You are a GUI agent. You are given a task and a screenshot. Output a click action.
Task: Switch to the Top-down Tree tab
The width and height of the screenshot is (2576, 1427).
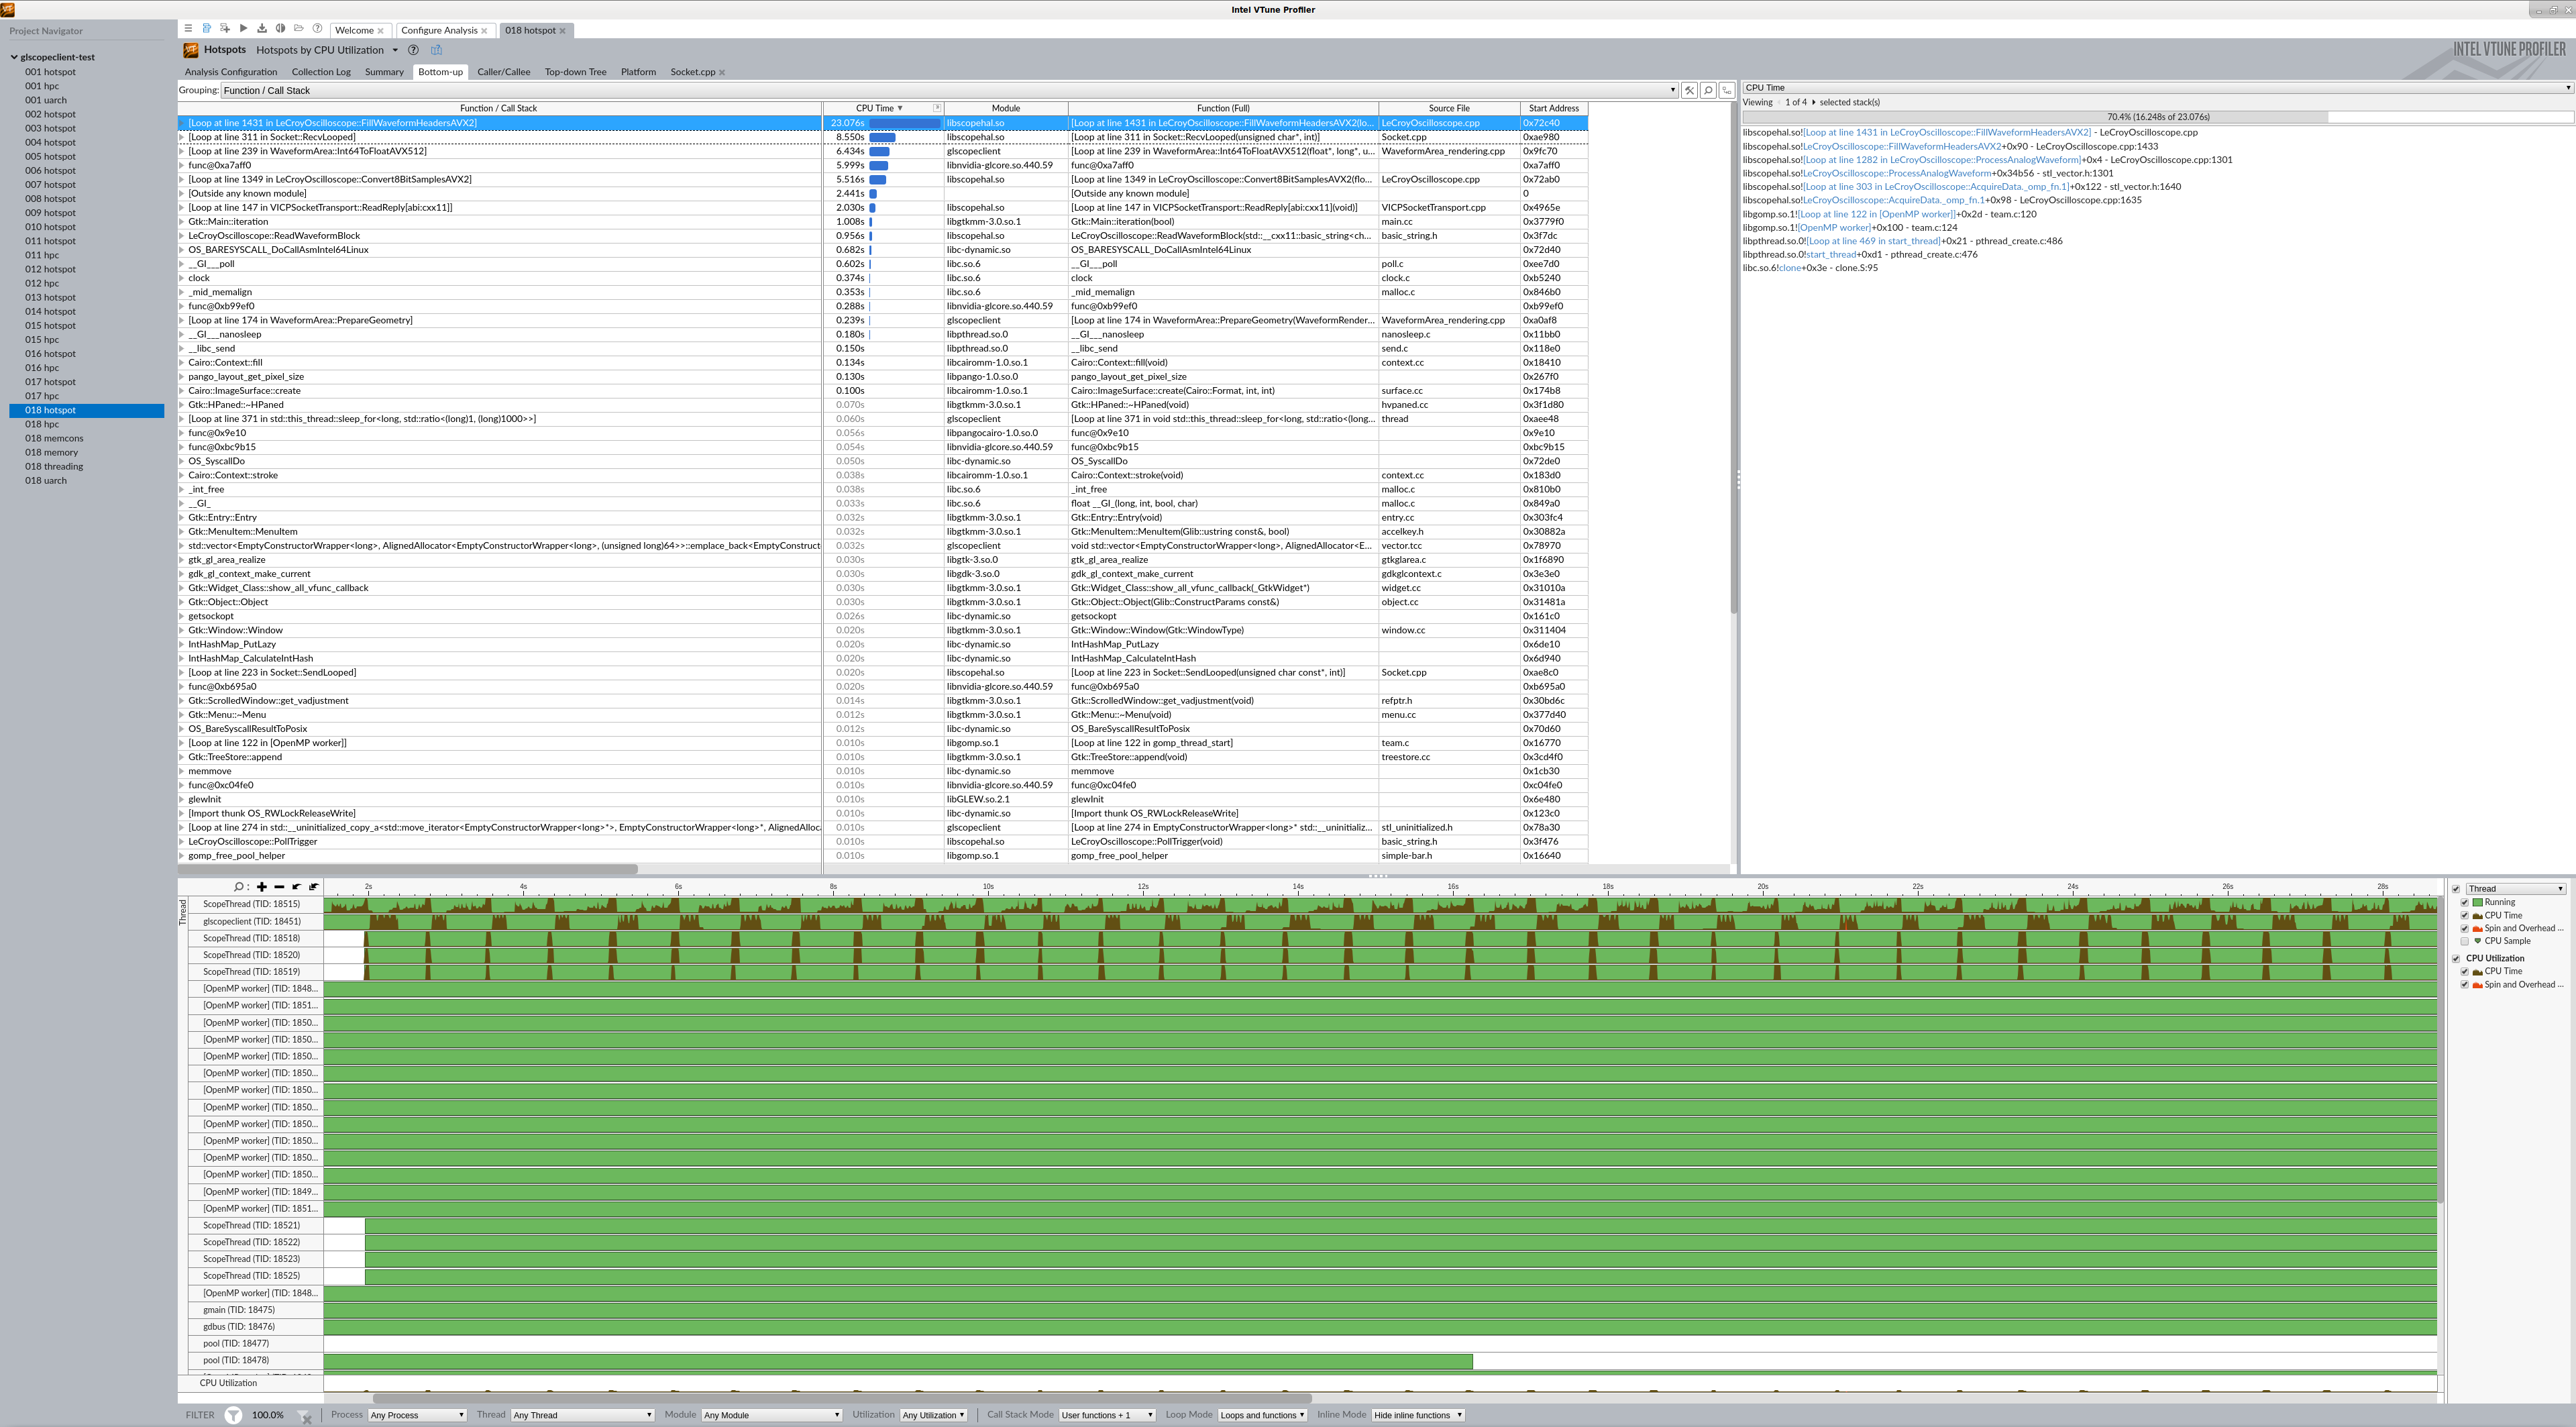coord(575,72)
